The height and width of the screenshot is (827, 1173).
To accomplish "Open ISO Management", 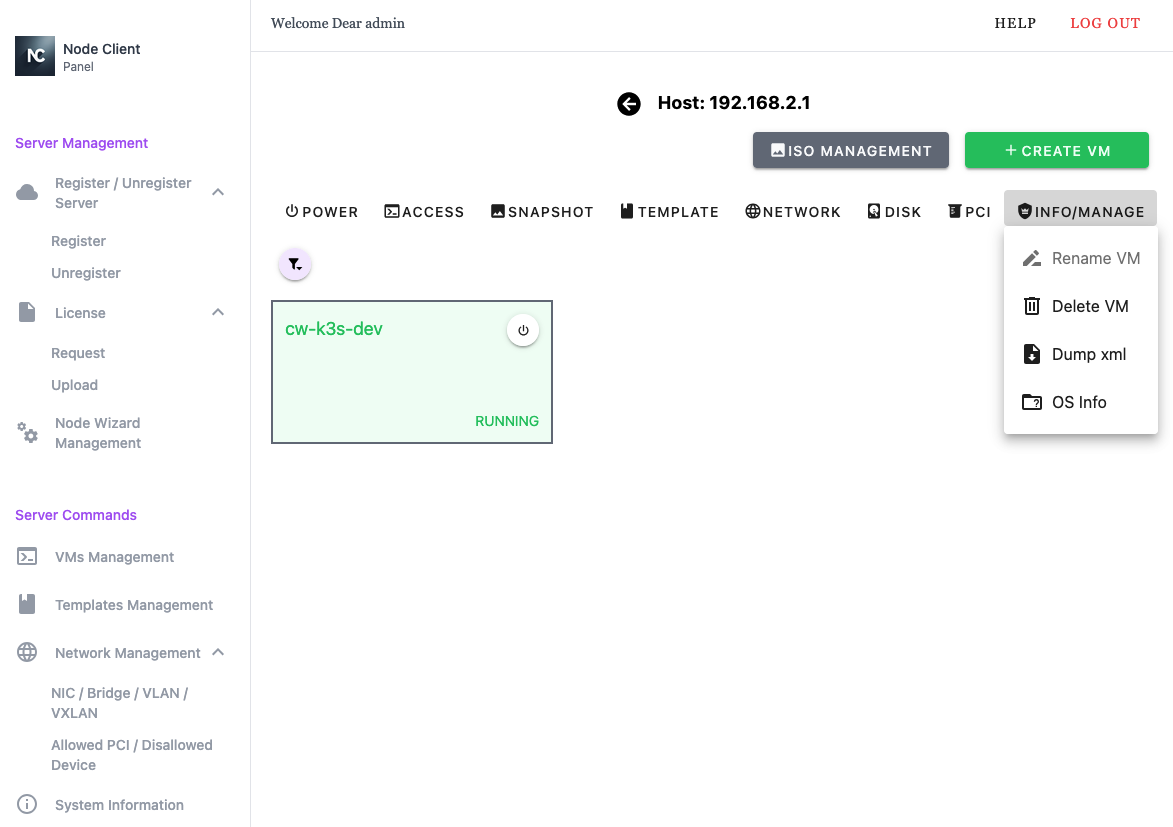I will [850, 151].
